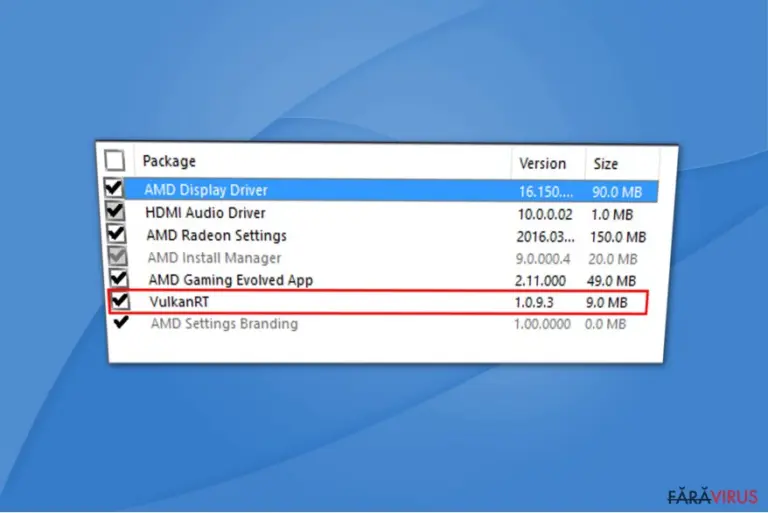Click version value 9.0.000.4

[543, 259]
